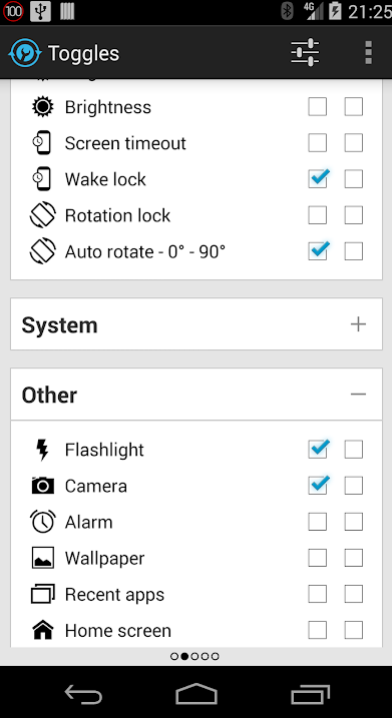Select the Recent apps row label

114,595
